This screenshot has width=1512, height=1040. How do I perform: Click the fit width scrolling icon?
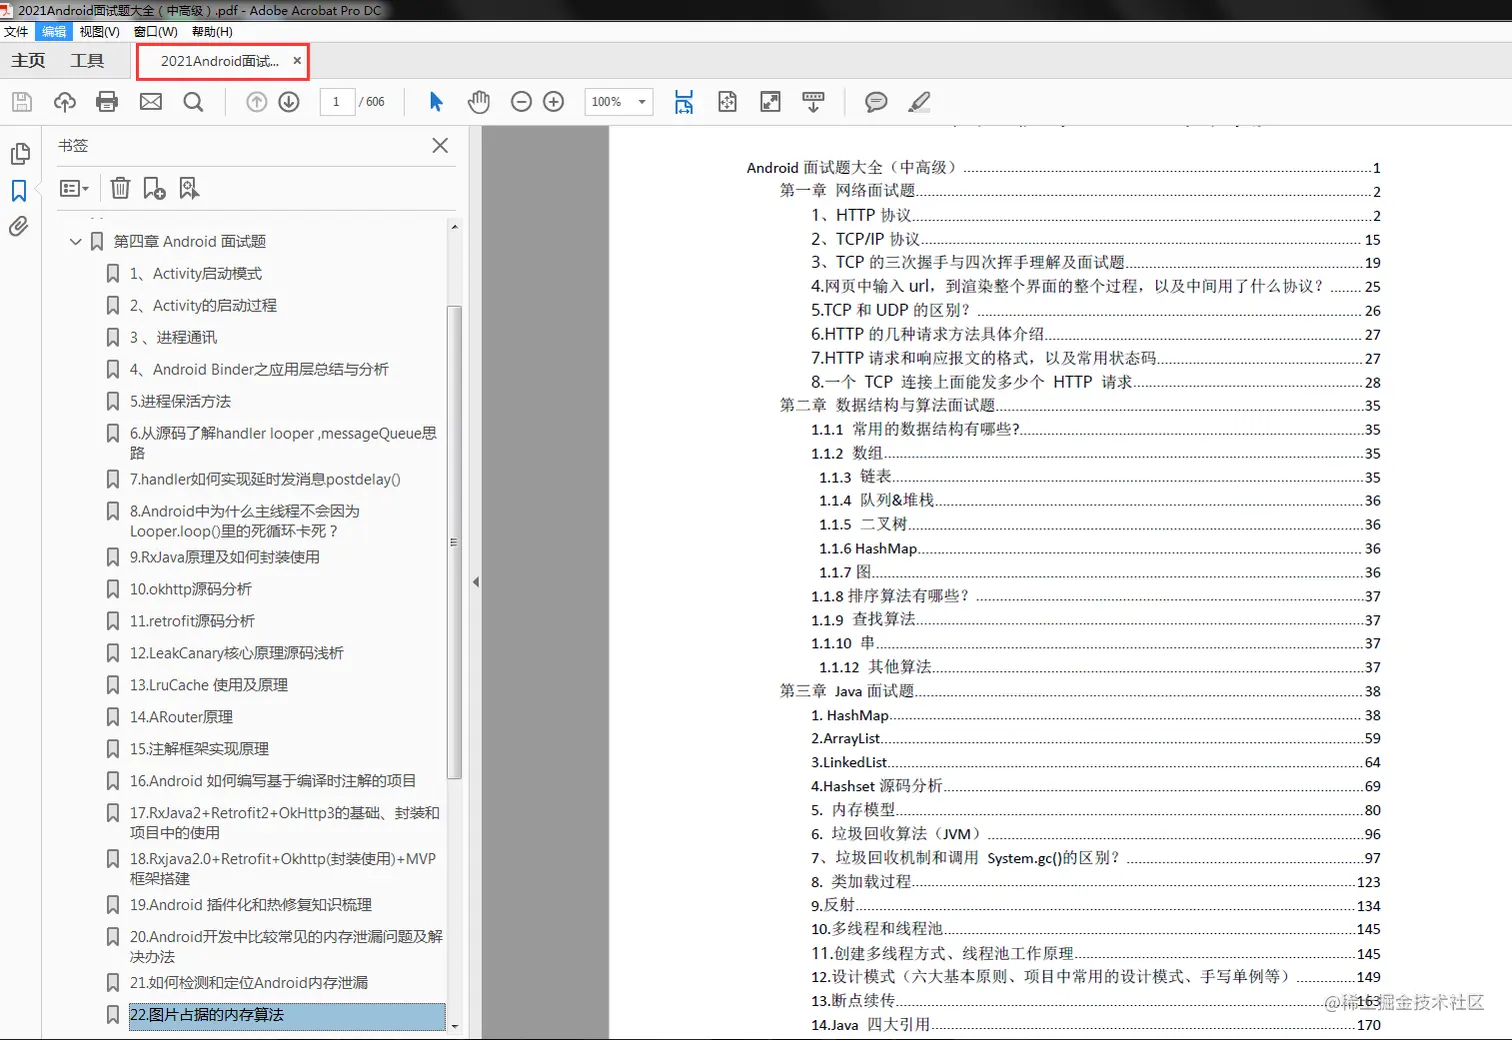(684, 102)
